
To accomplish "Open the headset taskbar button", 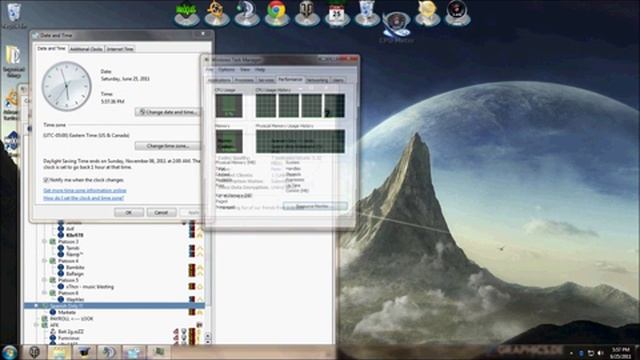I will click(109, 352).
